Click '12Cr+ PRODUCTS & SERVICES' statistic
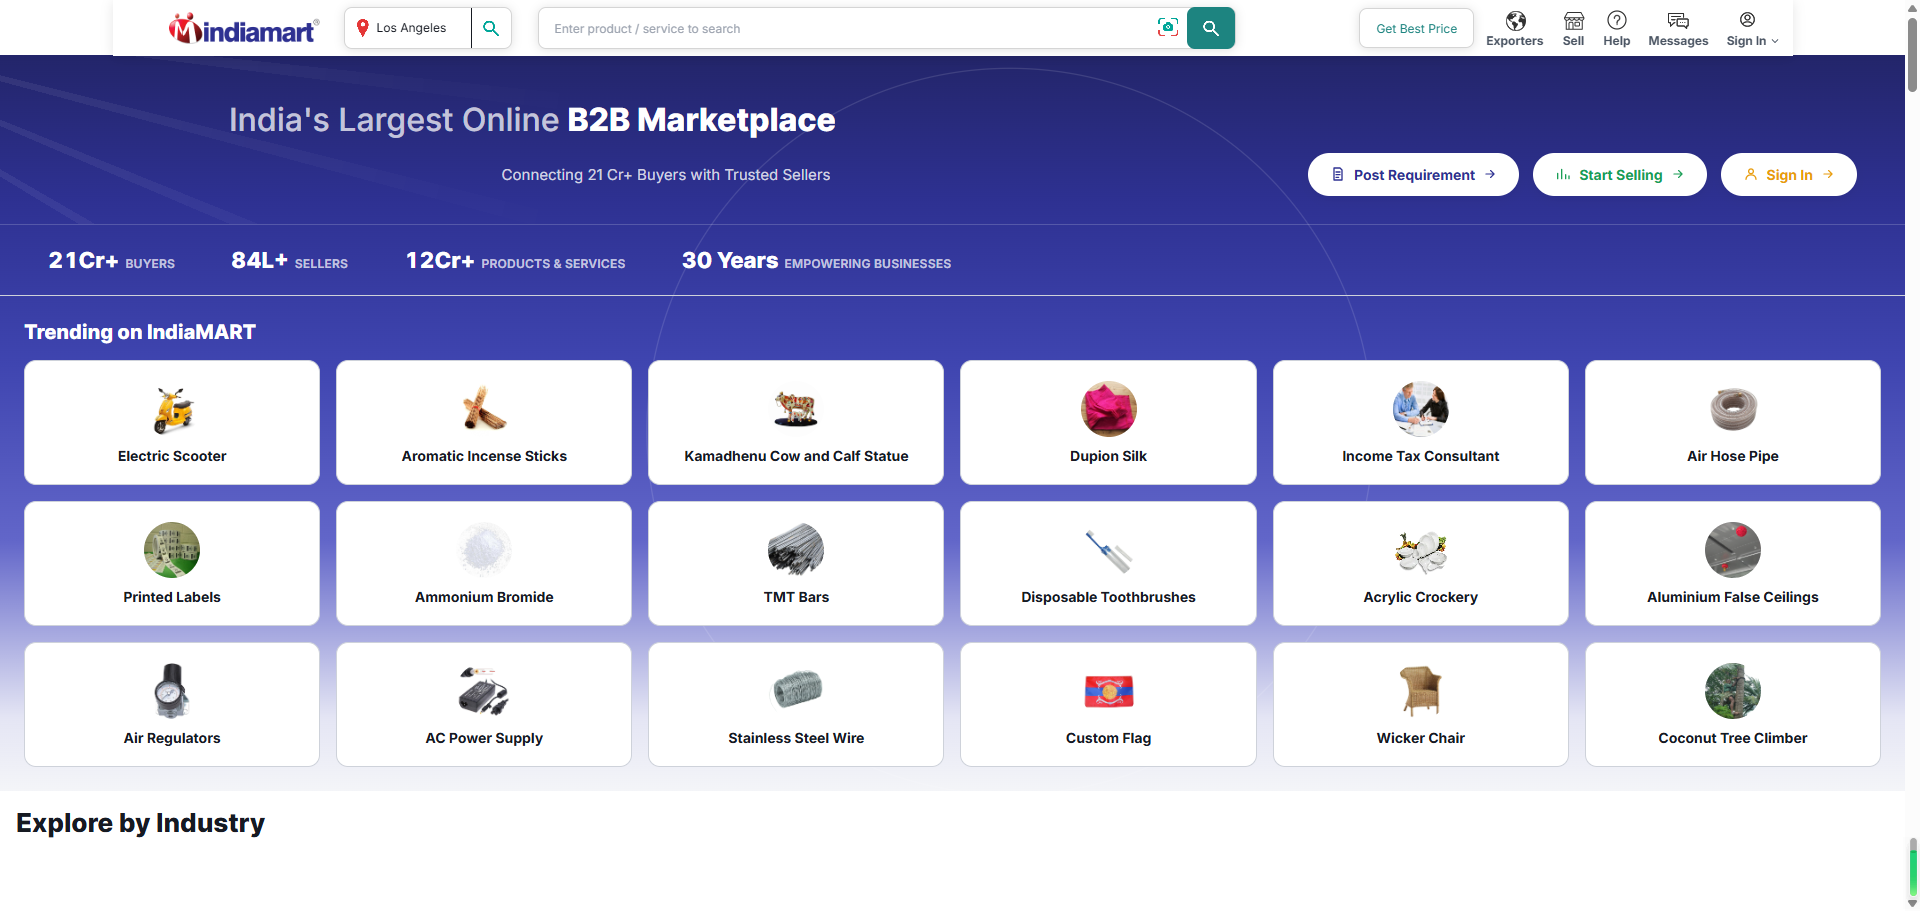The height and width of the screenshot is (911, 1920). pyautogui.click(x=515, y=261)
